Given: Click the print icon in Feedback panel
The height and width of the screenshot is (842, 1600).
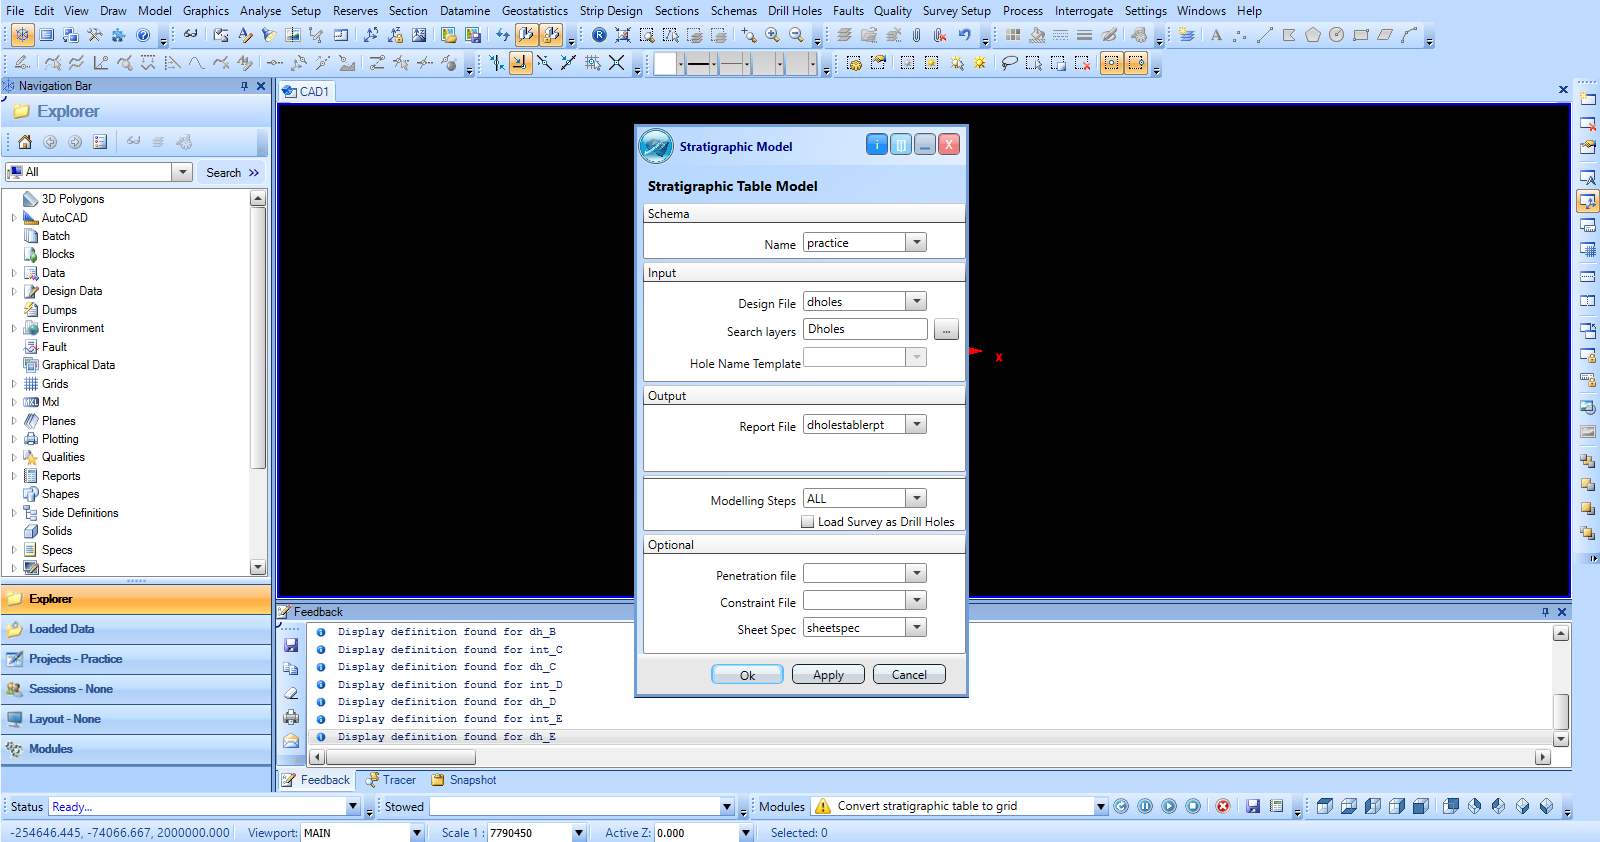Looking at the screenshot, I should tap(291, 717).
